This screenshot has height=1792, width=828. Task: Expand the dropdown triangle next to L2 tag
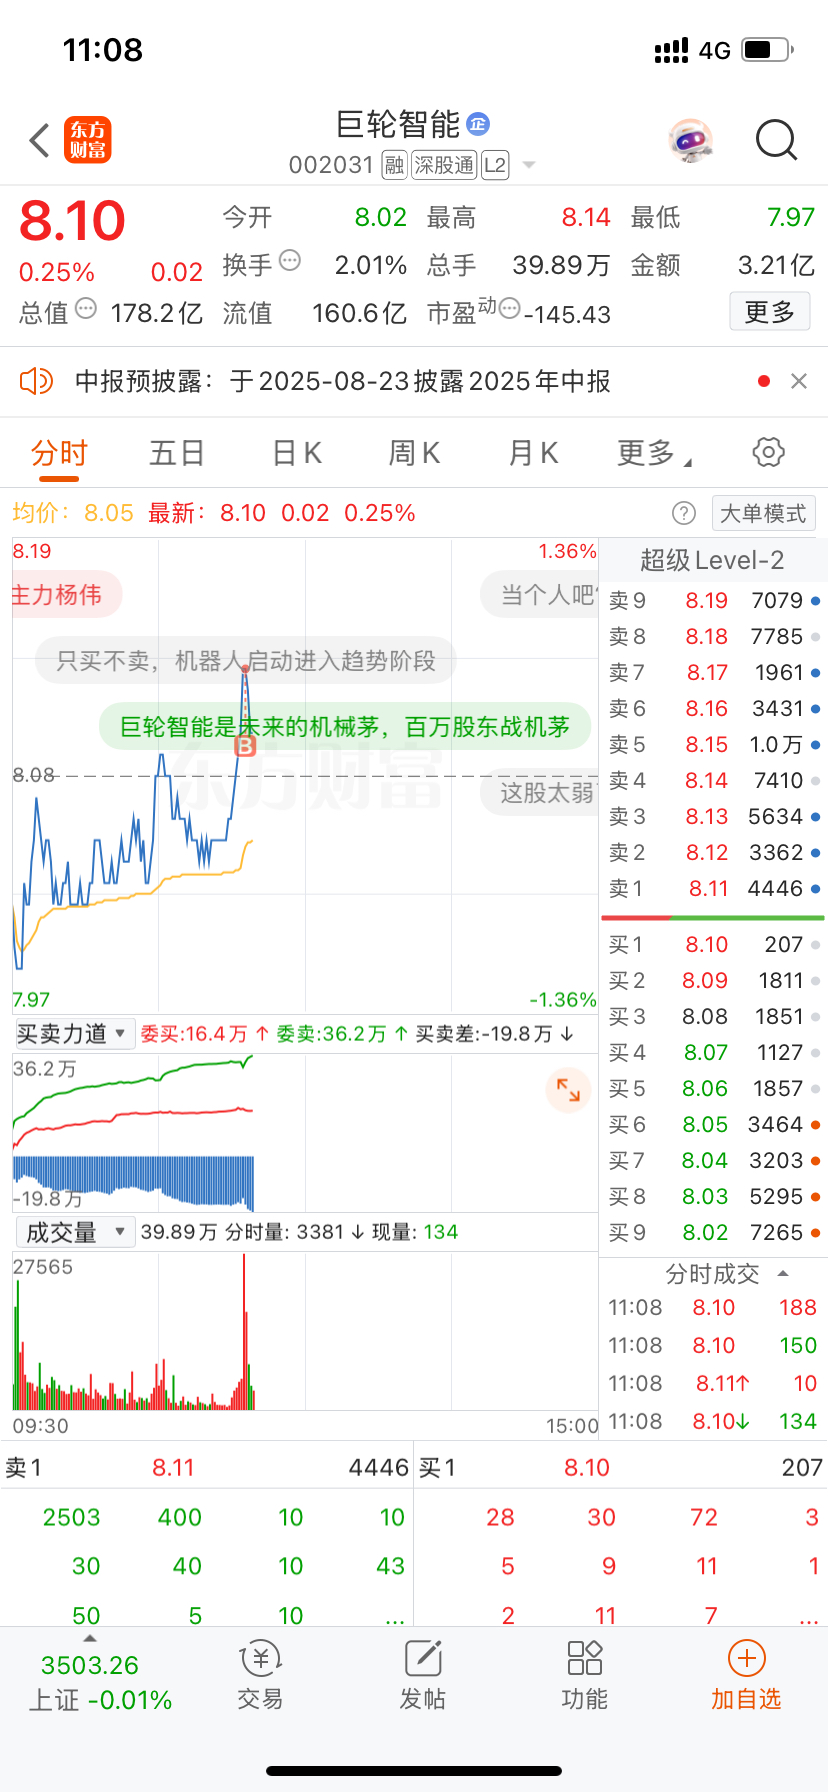[x=529, y=166]
